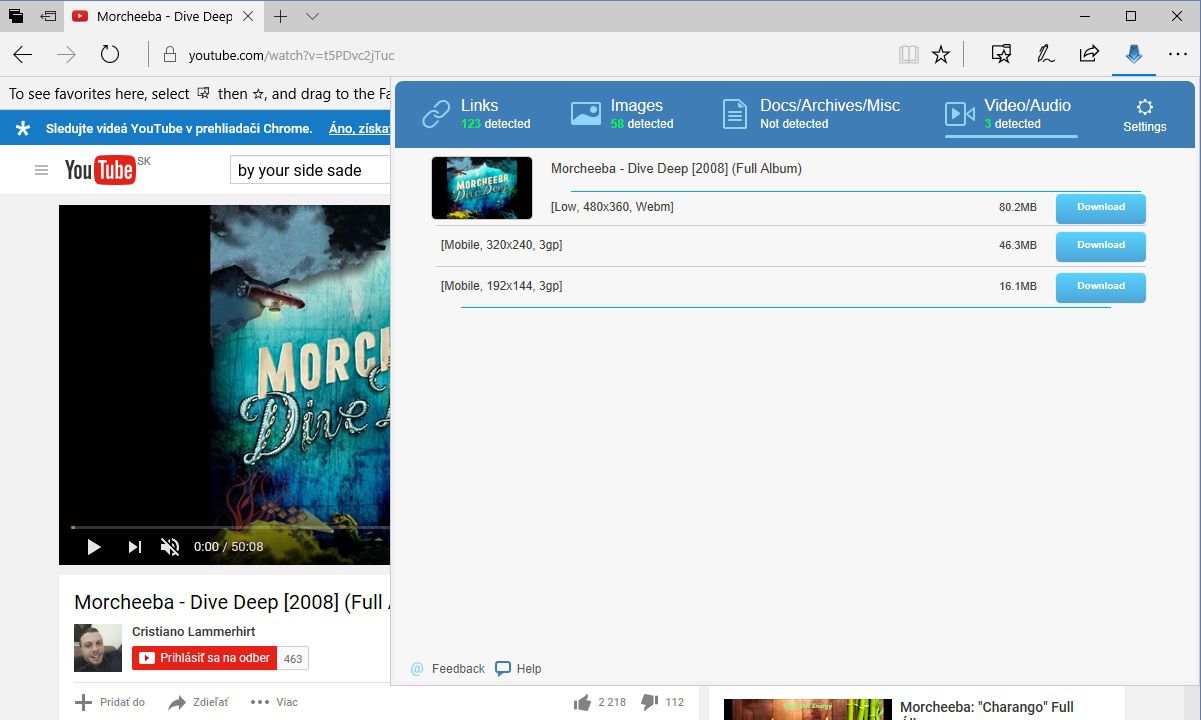Viewport: 1201px width, 720px height.
Task: Open Morcheeba "Charango" Full suggested video
Action: (987, 708)
